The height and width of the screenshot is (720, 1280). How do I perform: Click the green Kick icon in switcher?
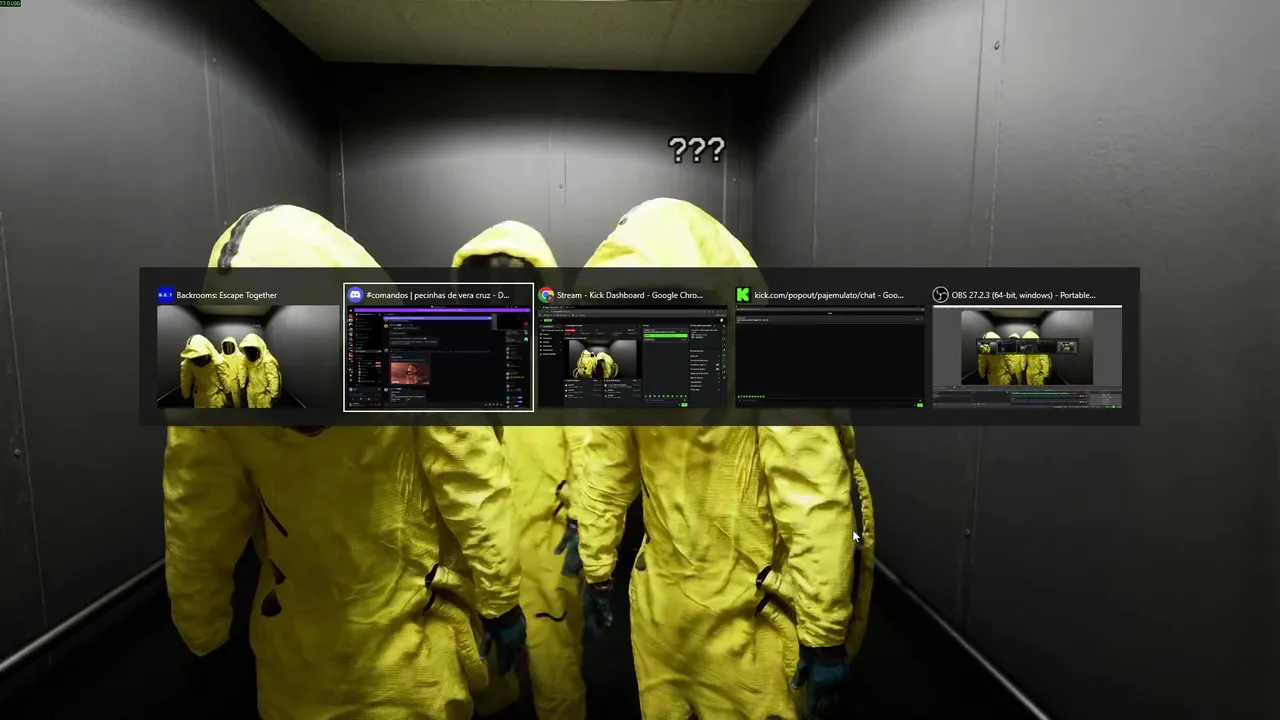(x=743, y=295)
